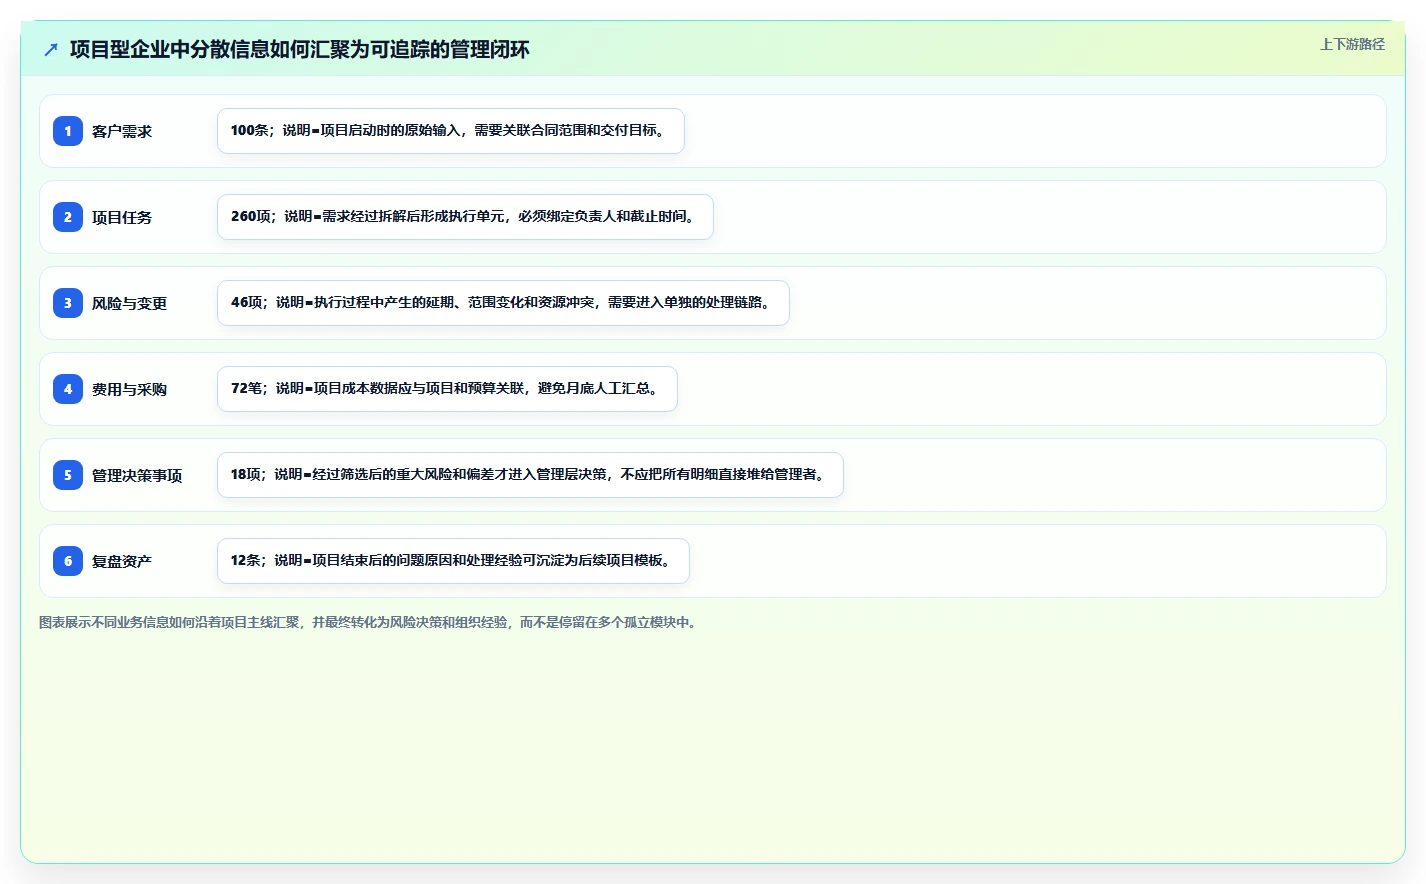Select the title 项目型企业中分散信息如何汇聚为可追踪的管理闭环
Image resolution: width=1426 pixels, height=884 pixels.
click(x=299, y=49)
